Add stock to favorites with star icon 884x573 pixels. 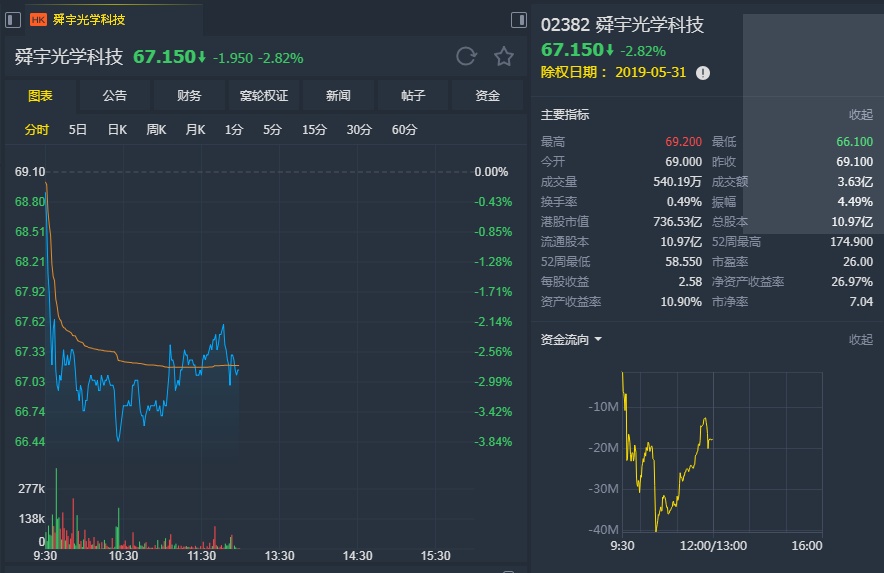point(504,56)
